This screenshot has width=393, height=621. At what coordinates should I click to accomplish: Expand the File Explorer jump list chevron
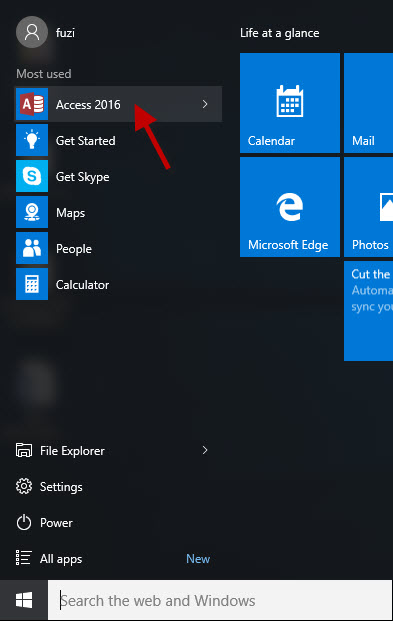205,450
